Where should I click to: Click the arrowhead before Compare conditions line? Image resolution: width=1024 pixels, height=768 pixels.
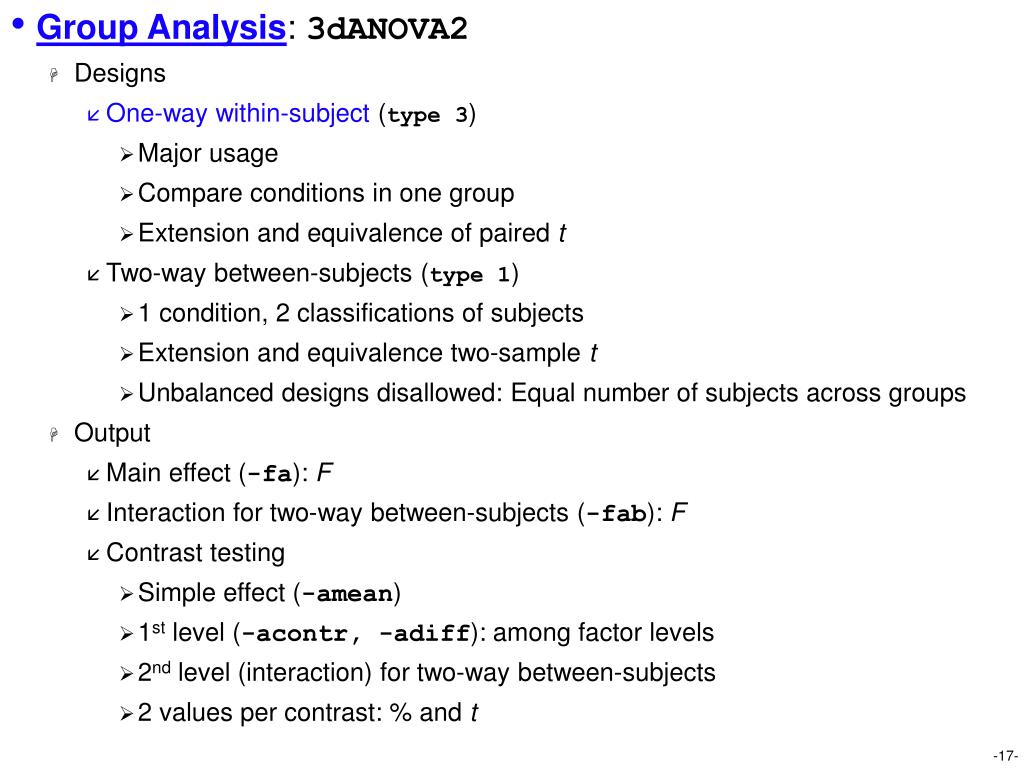pyautogui.click(x=127, y=195)
